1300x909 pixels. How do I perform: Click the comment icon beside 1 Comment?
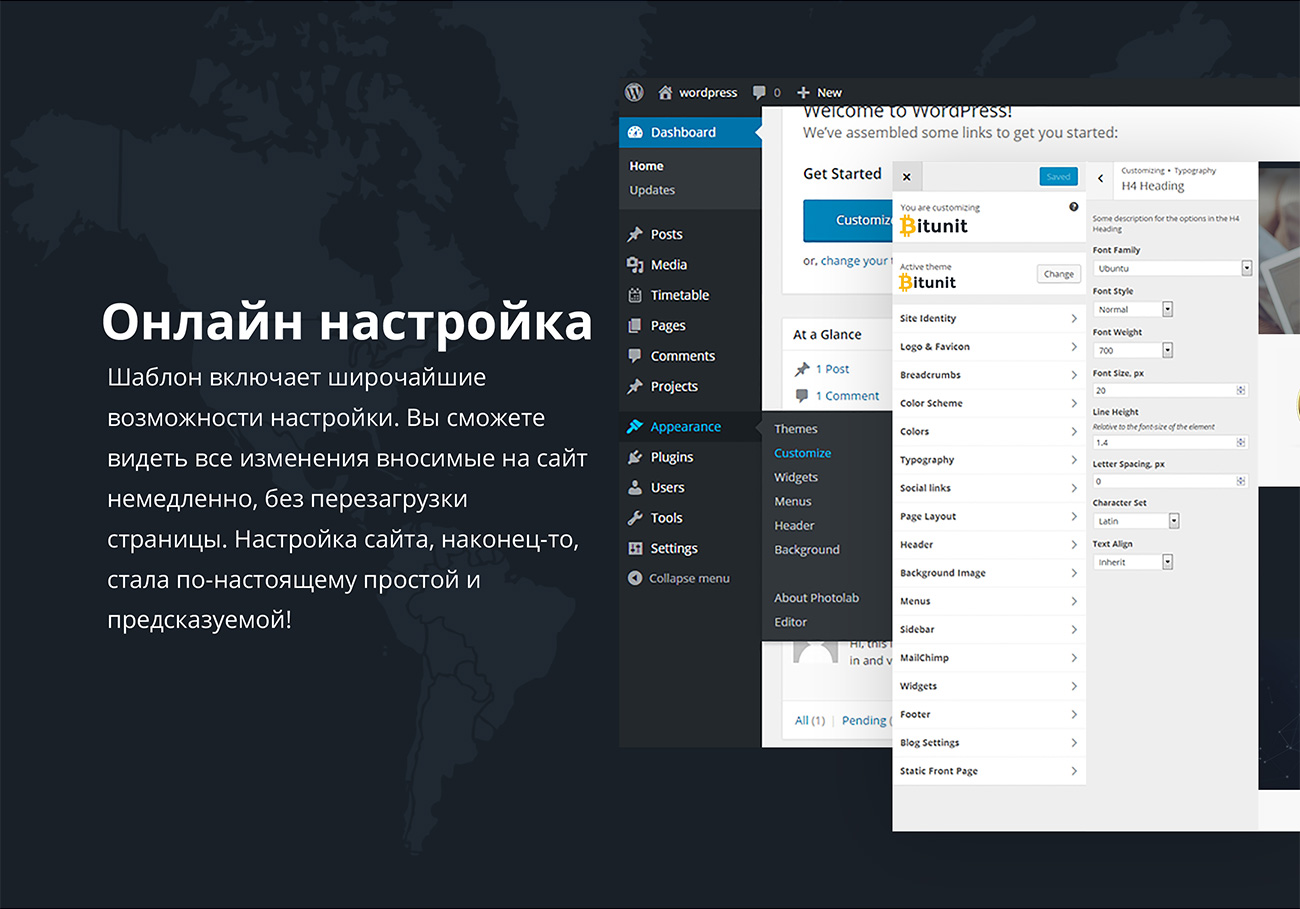pos(802,396)
